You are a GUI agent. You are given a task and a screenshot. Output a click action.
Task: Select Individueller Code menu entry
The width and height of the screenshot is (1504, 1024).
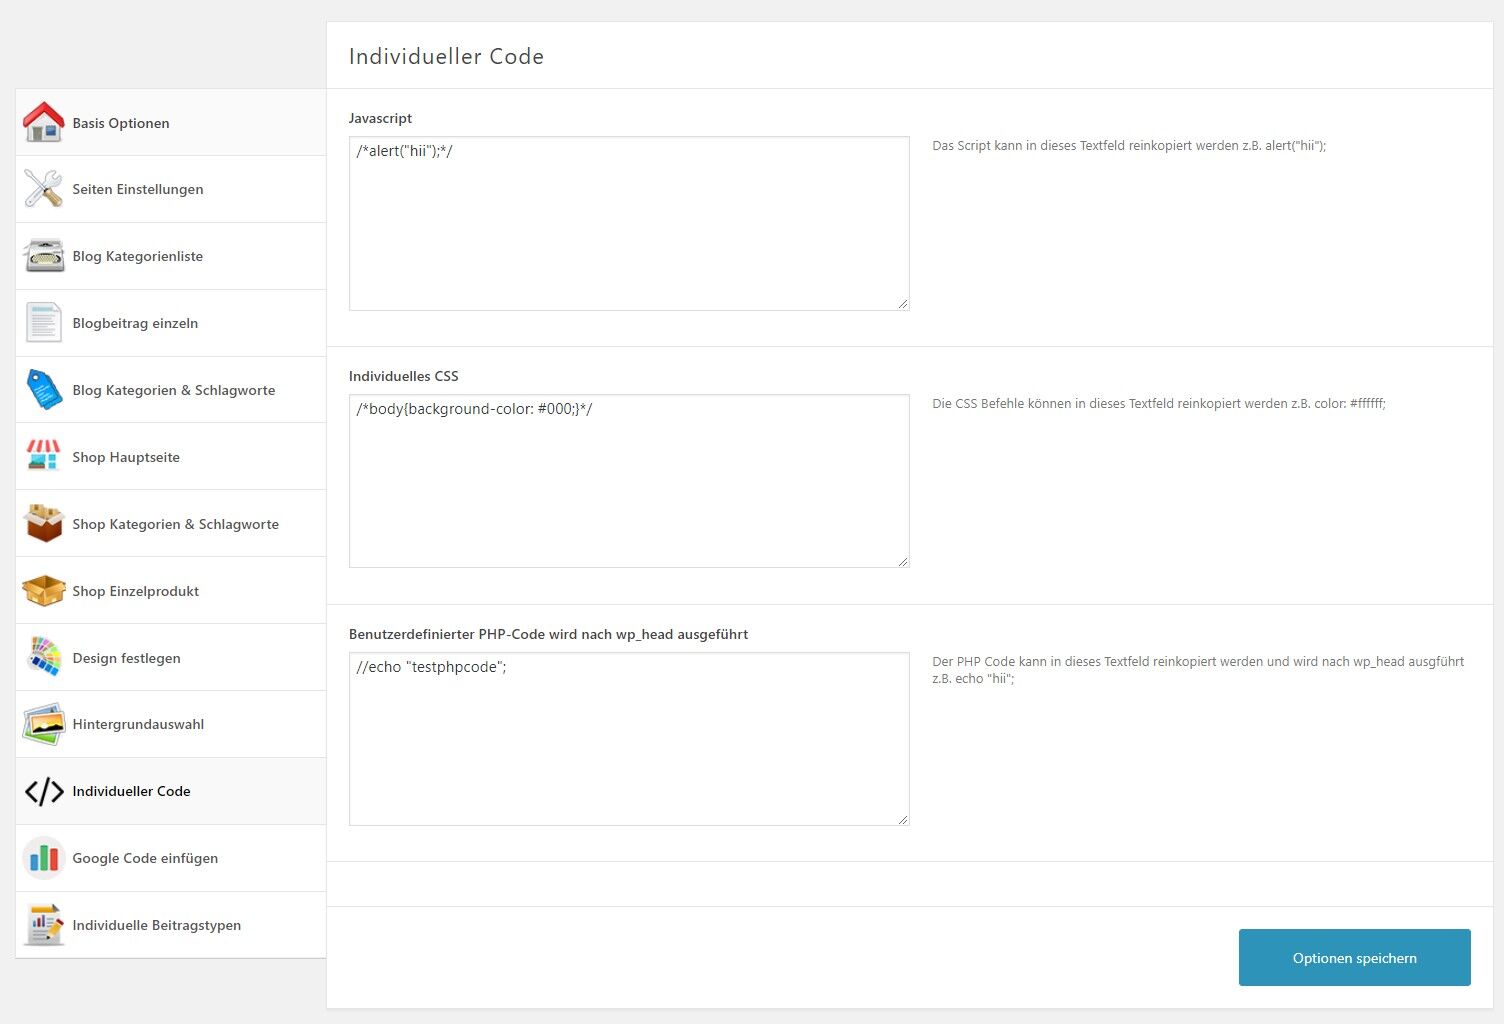click(x=171, y=791)
